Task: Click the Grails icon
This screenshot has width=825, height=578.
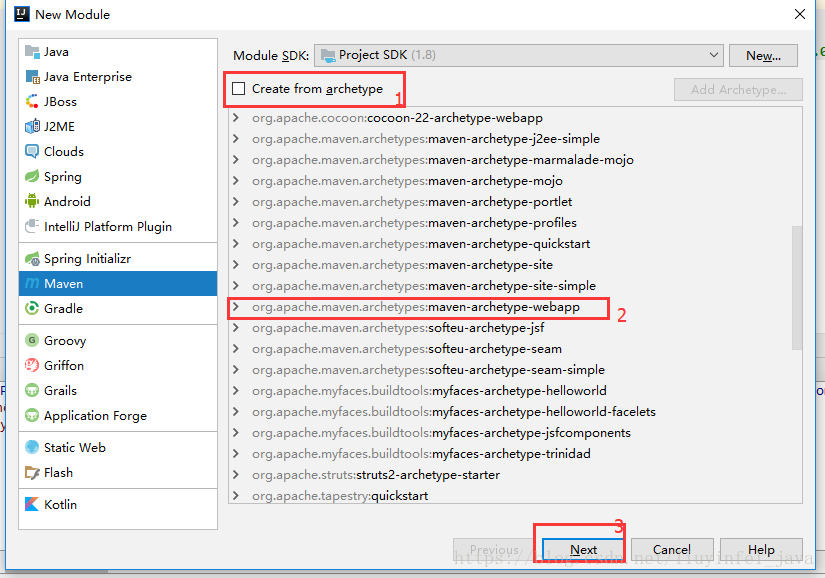Action: click(x=32, y=390)
